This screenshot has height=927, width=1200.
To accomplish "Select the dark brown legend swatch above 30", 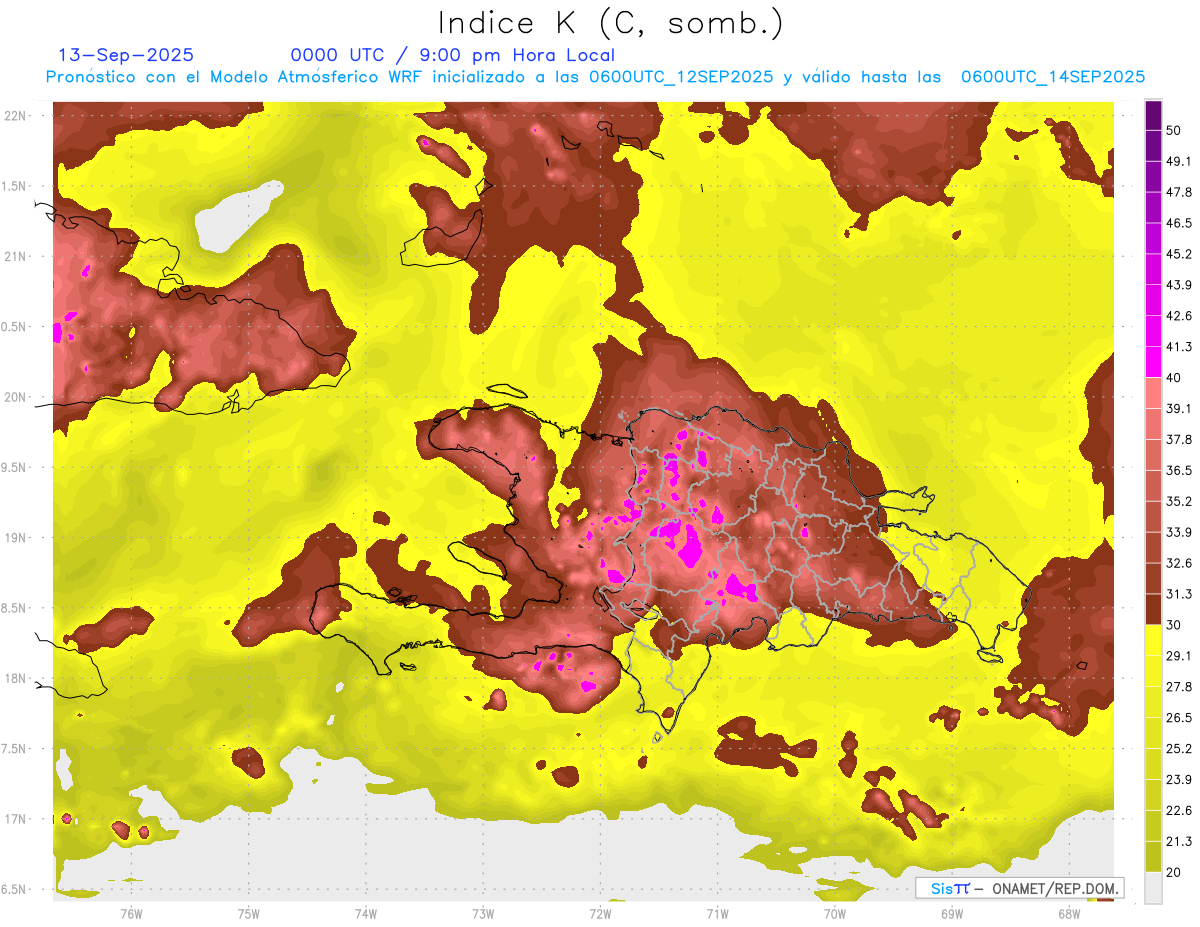I will 1153,609.
